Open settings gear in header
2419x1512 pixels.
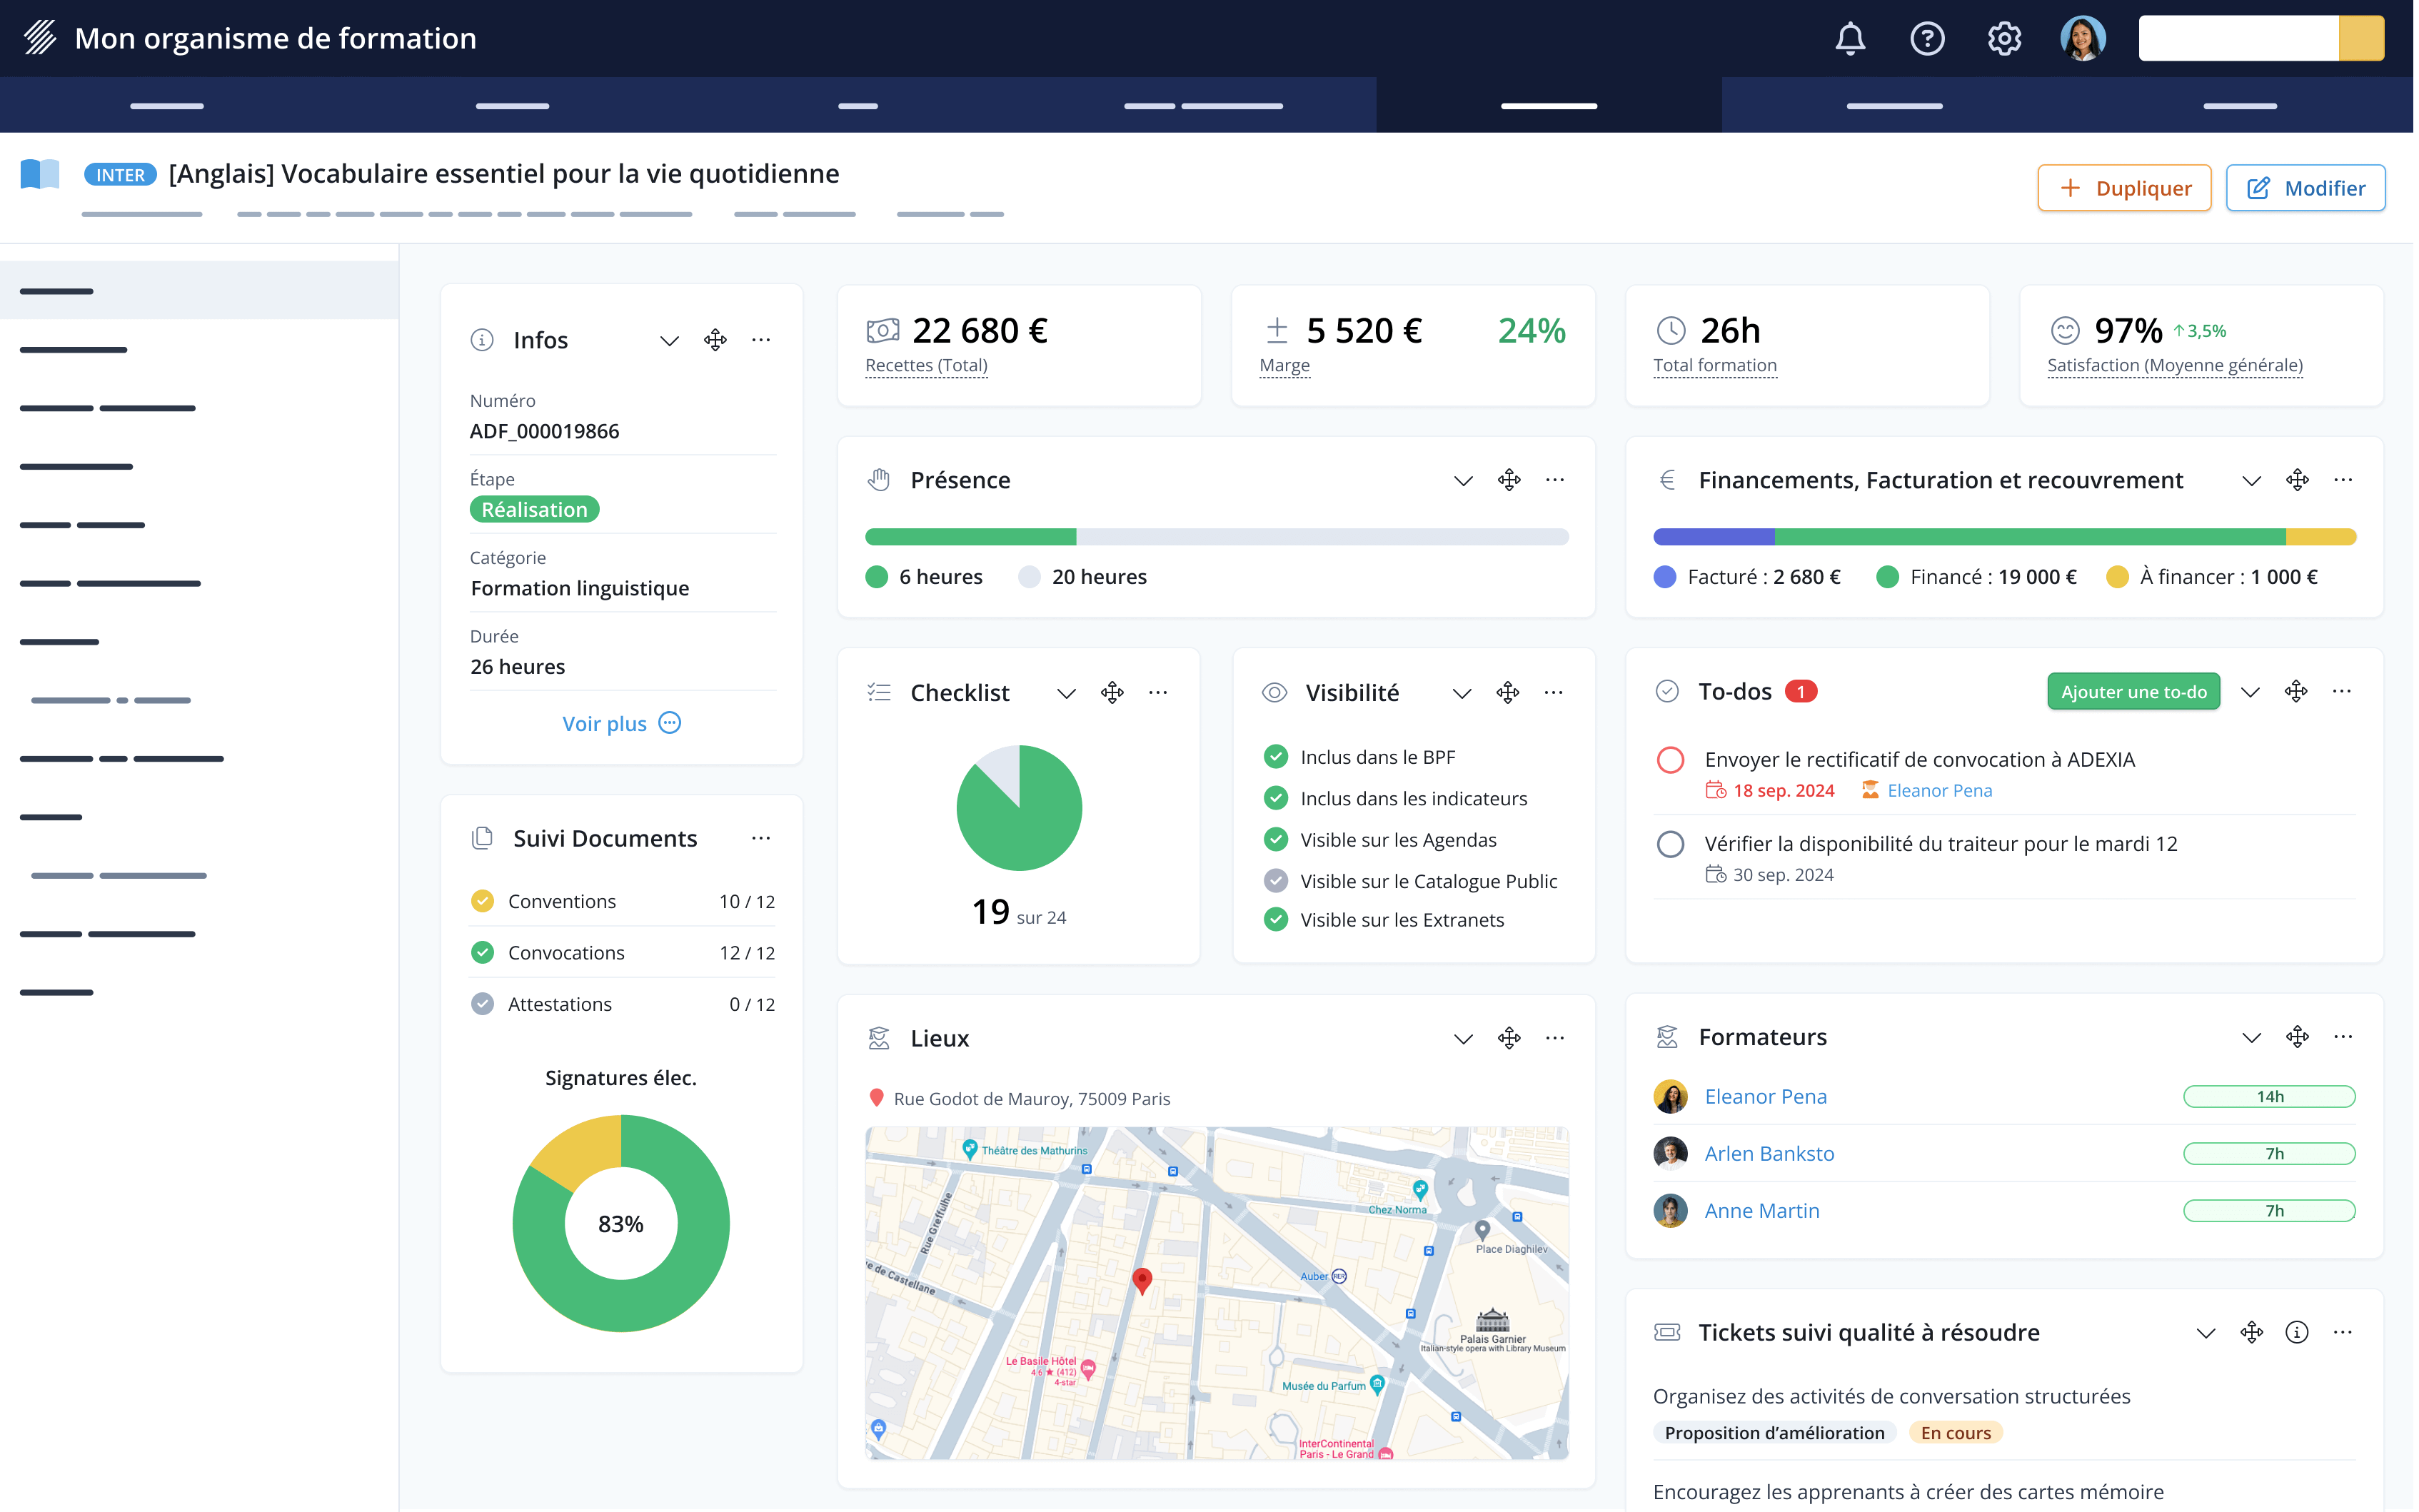pyautogui.click(x=2004, y=39)
